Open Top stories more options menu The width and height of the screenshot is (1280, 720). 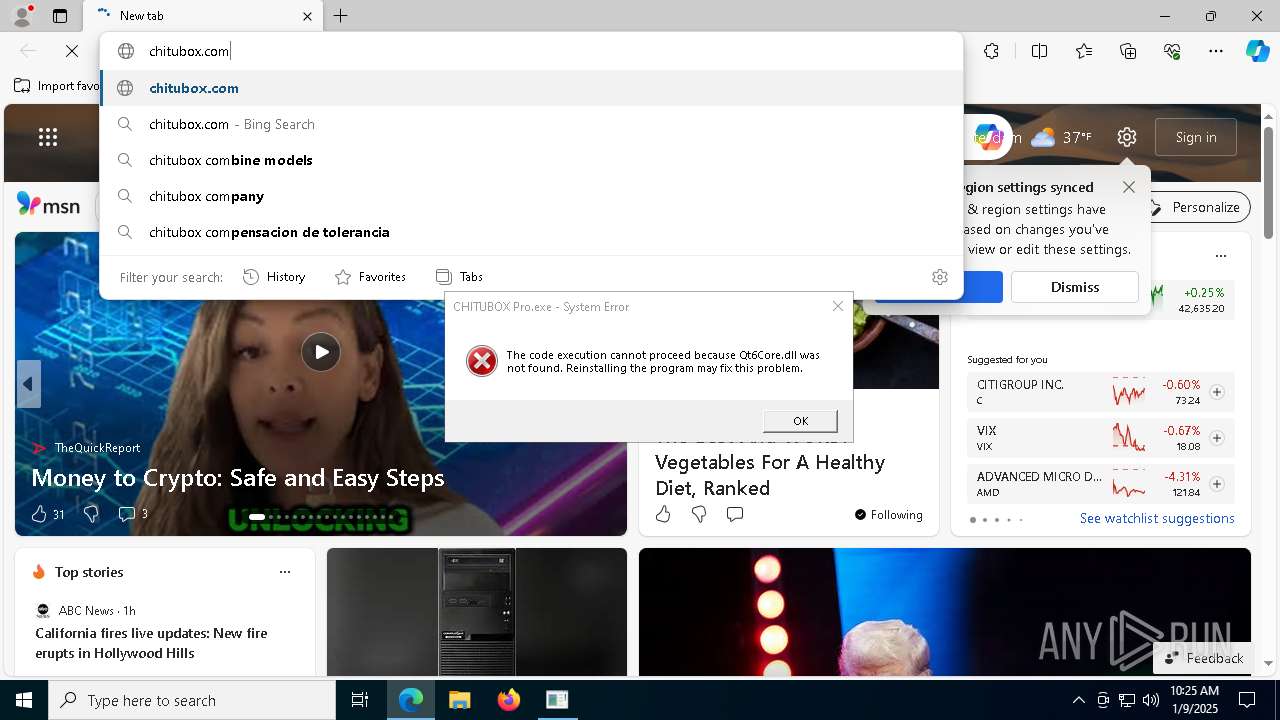[x=285, y=572]
